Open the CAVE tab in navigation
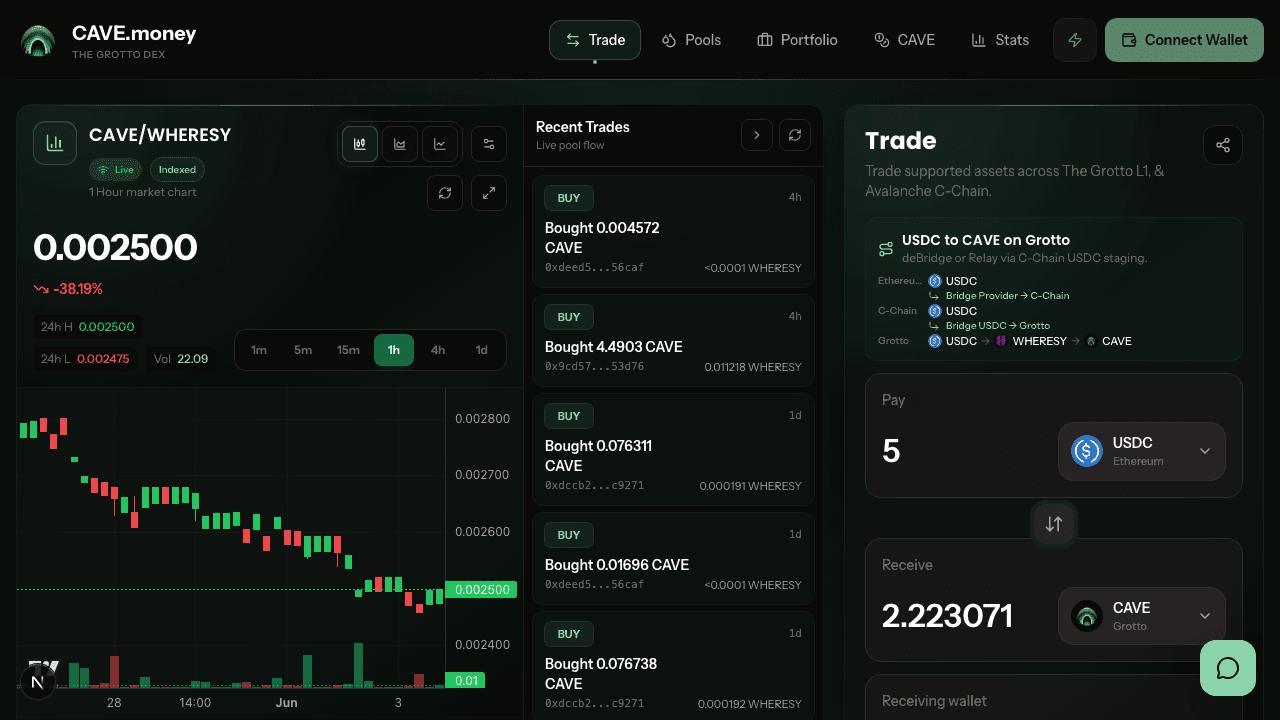This screenshot has height=720, width=1280. pyautogui.click(x=904, y=40)
